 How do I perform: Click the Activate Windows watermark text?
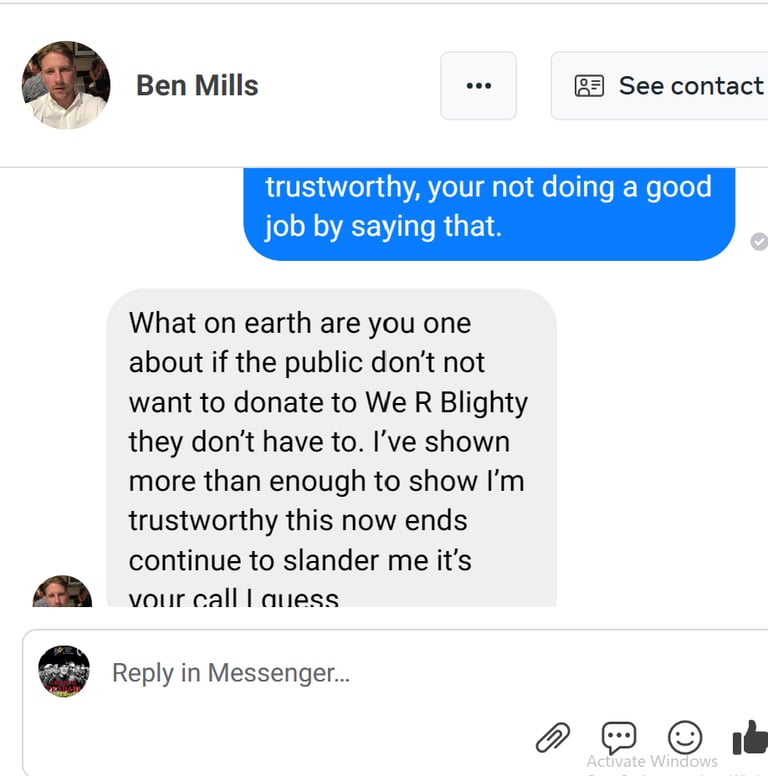point(652,761)
